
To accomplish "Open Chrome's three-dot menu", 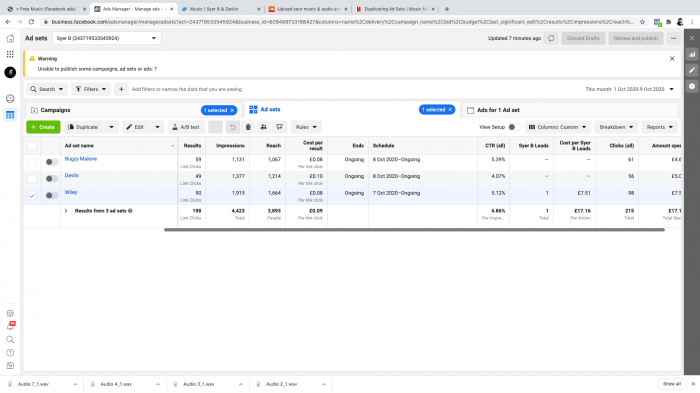I will tap(692, 22).
